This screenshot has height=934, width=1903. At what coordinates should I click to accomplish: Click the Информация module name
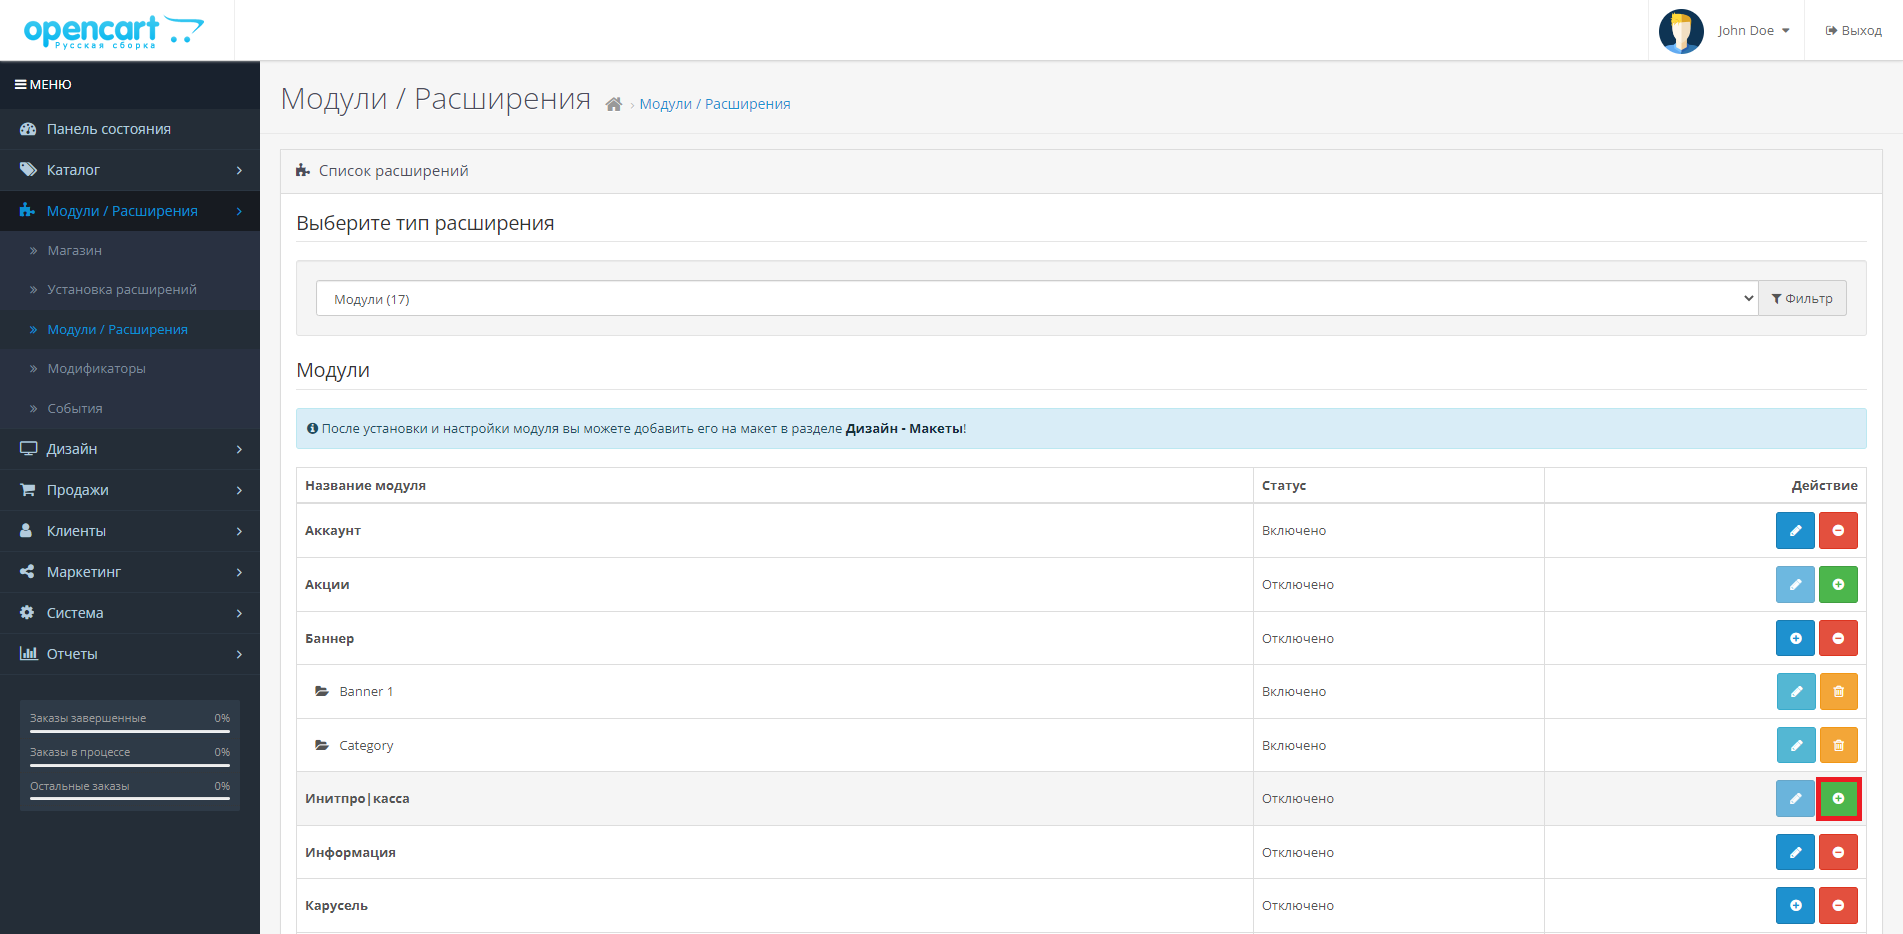point(350,852)
